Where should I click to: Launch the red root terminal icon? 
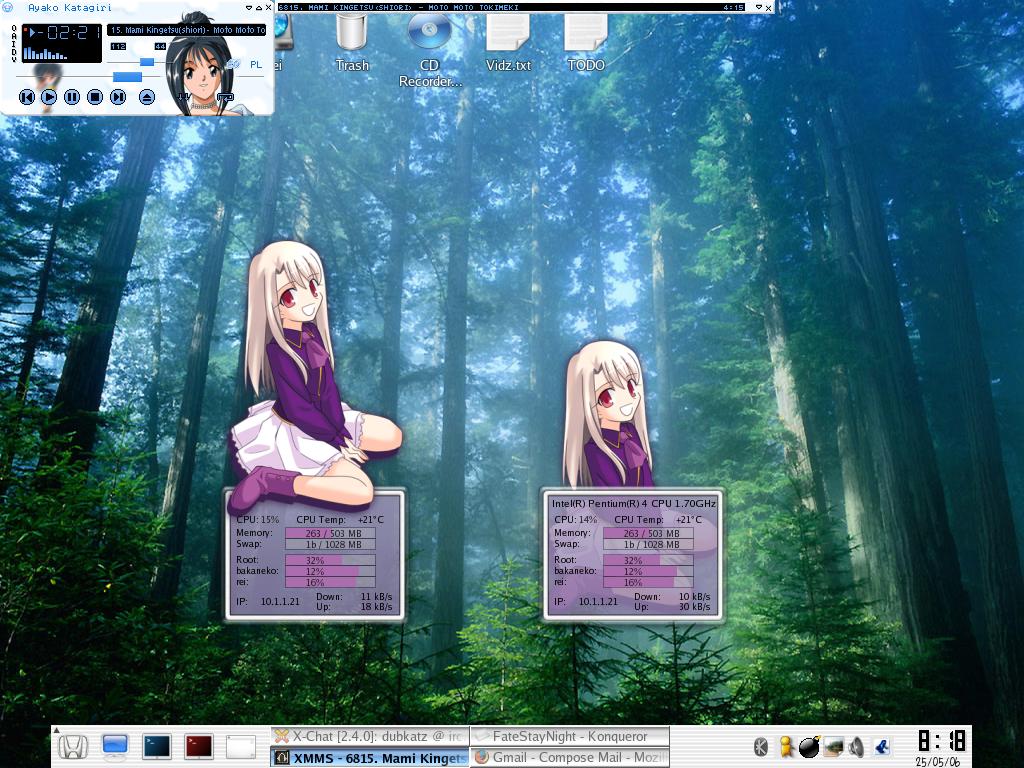coord(199,746)
